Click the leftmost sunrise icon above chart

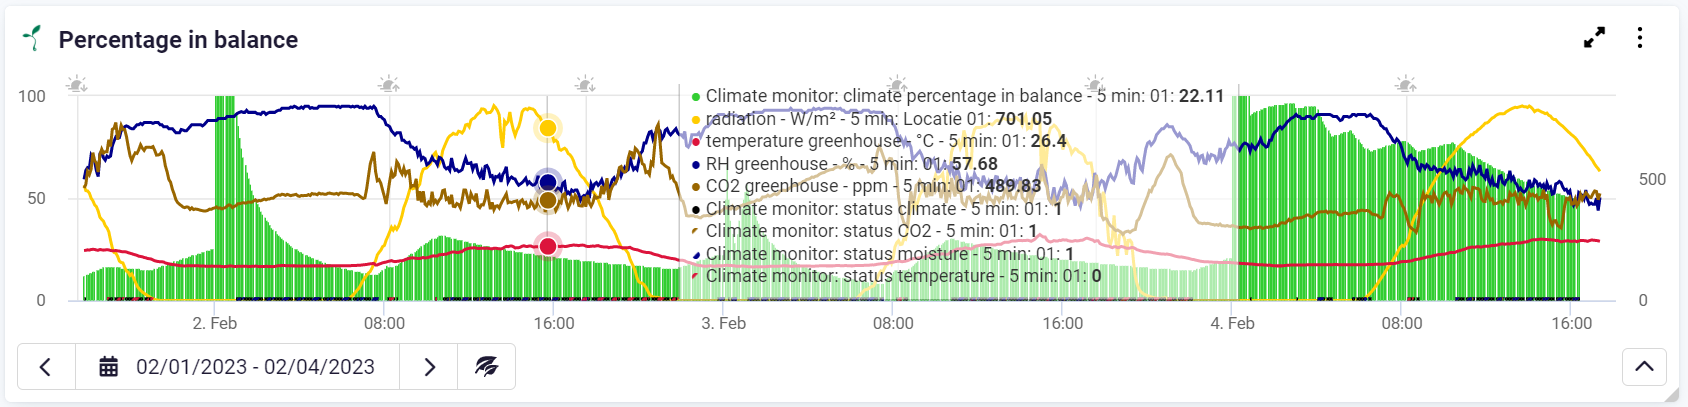(77, 84)
